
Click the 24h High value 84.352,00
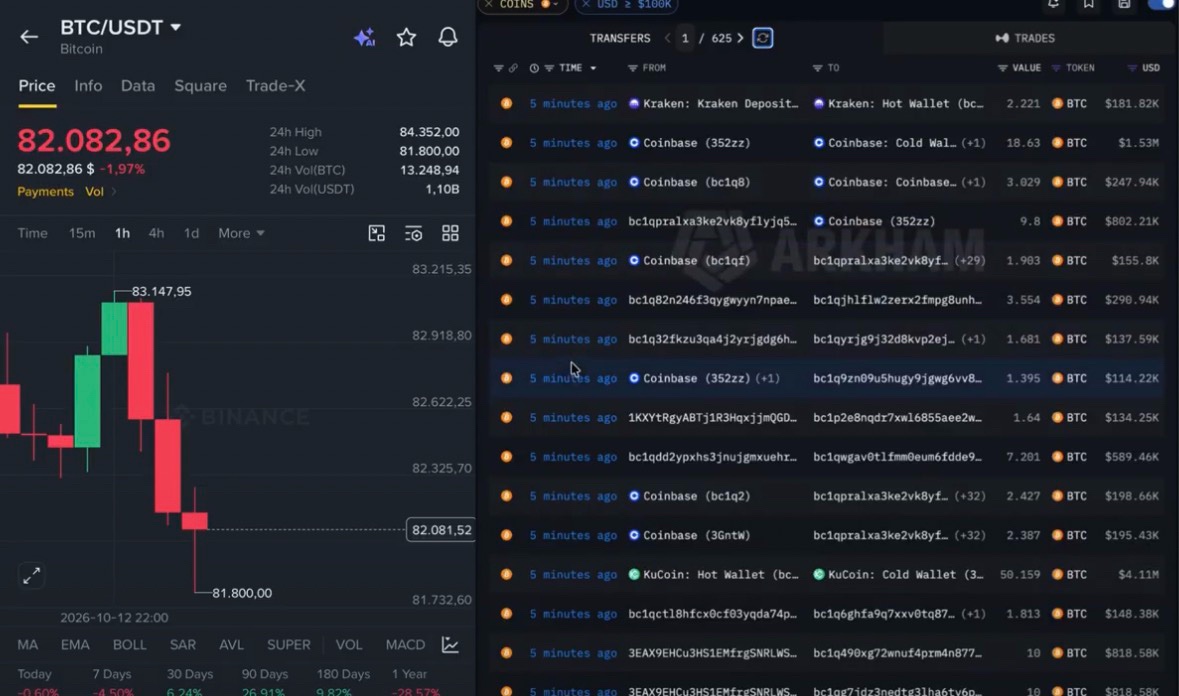429,132
